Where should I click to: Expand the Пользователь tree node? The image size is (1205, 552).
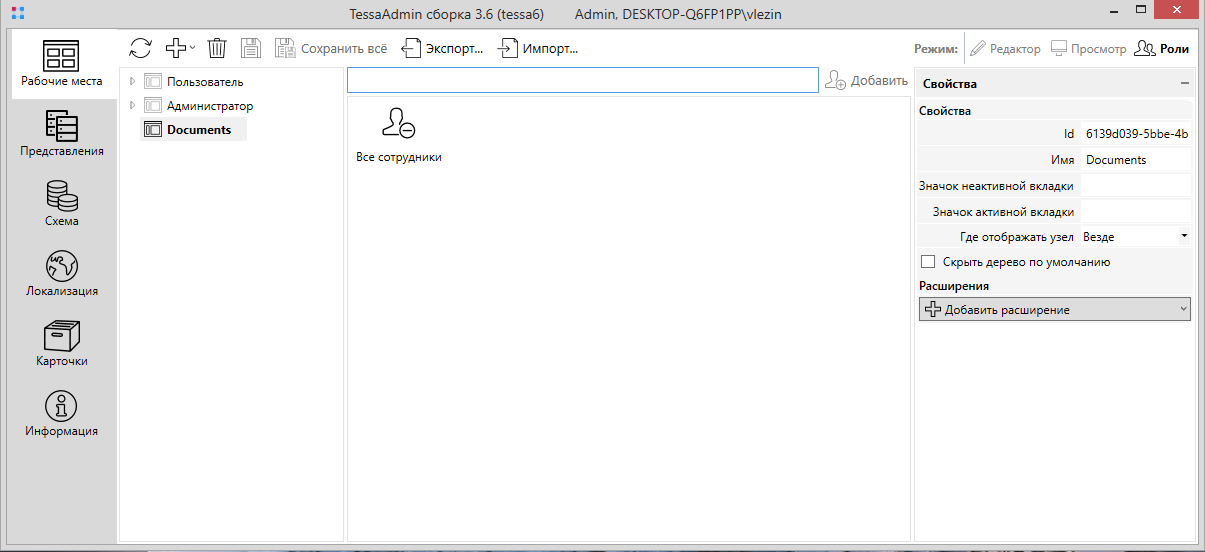(132, 81)
